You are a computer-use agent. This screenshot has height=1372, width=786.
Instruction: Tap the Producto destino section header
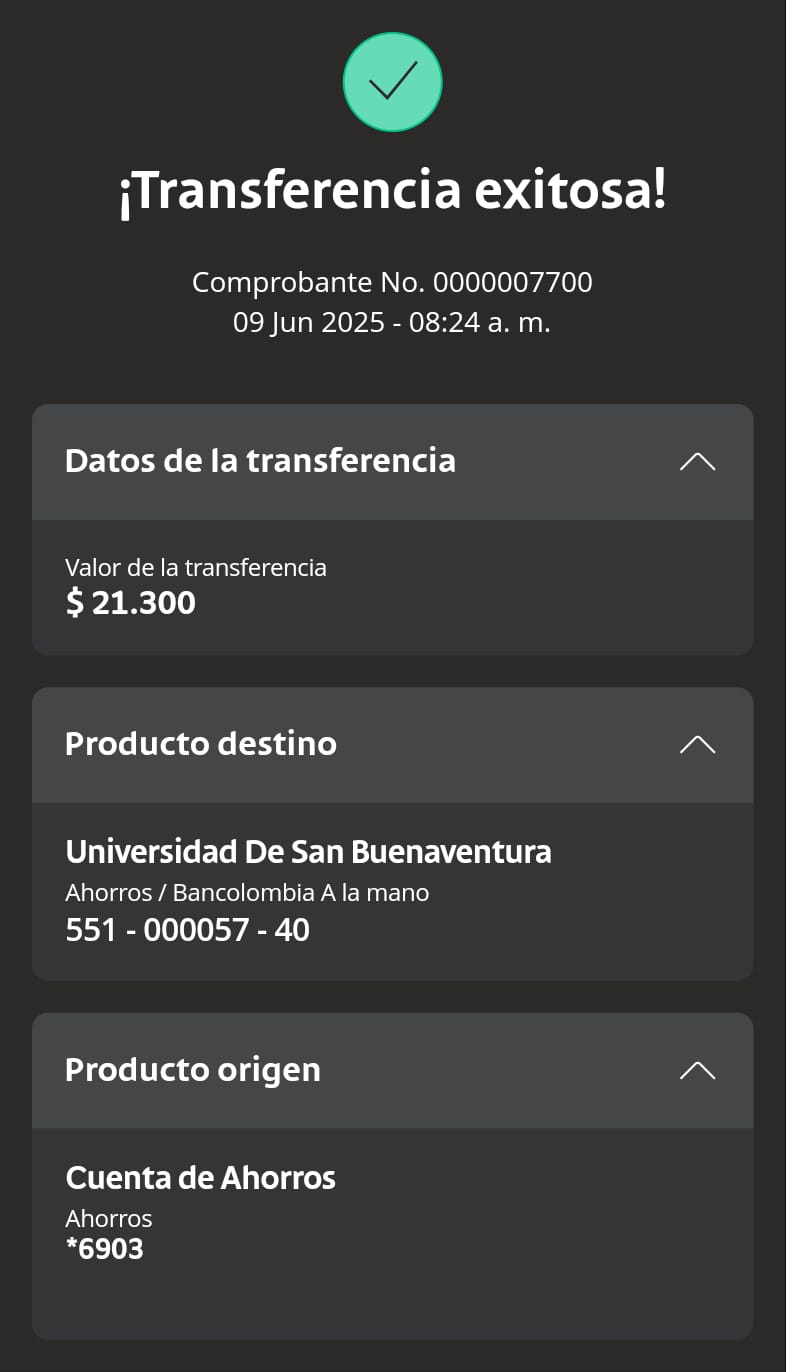pyautogui.click(x=392, y=744)
